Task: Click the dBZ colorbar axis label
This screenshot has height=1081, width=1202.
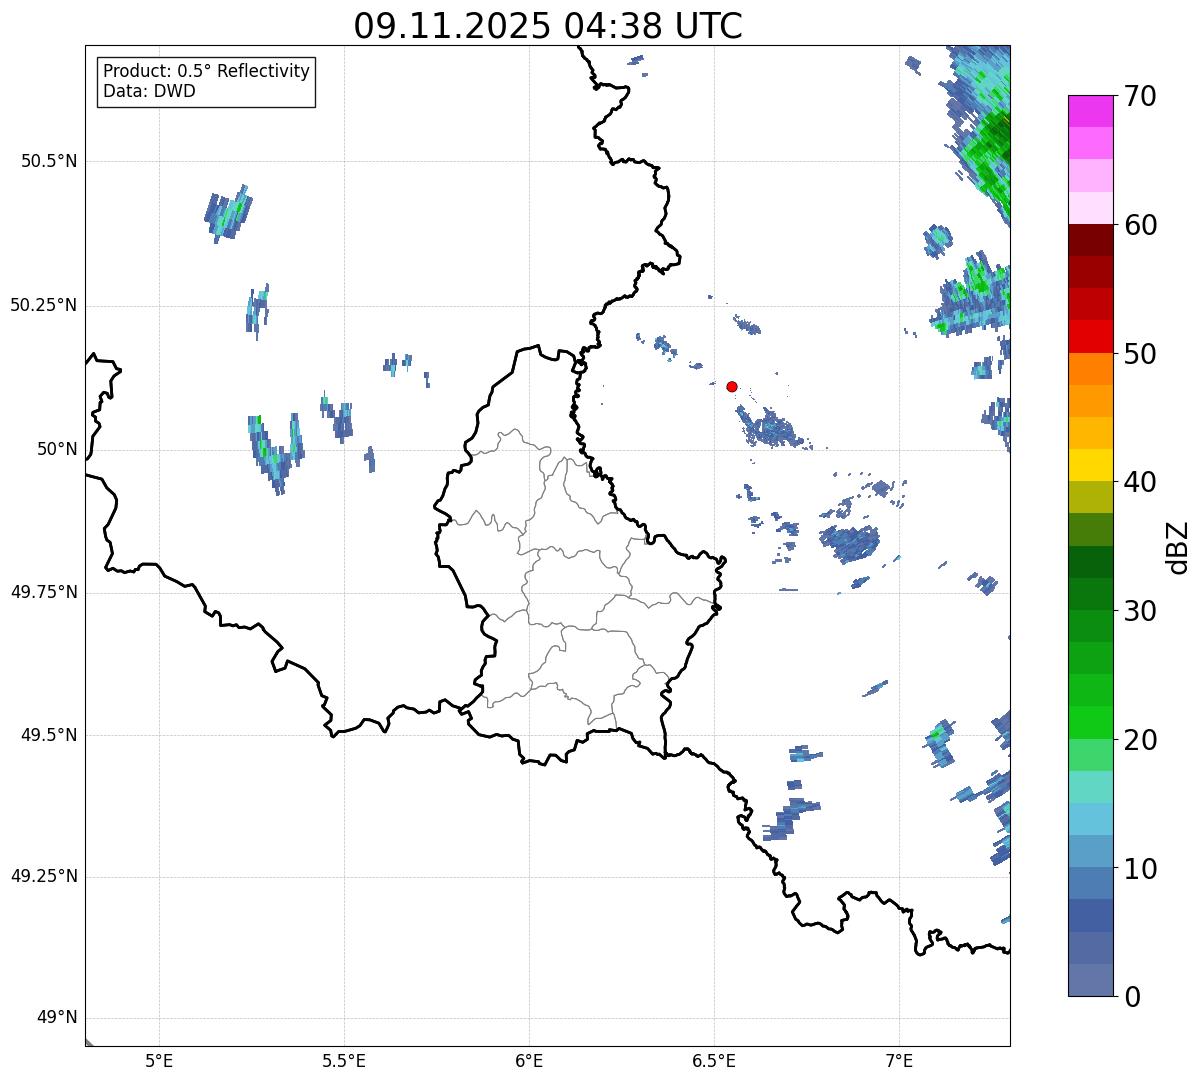Action: click(x=1178, y=547)
